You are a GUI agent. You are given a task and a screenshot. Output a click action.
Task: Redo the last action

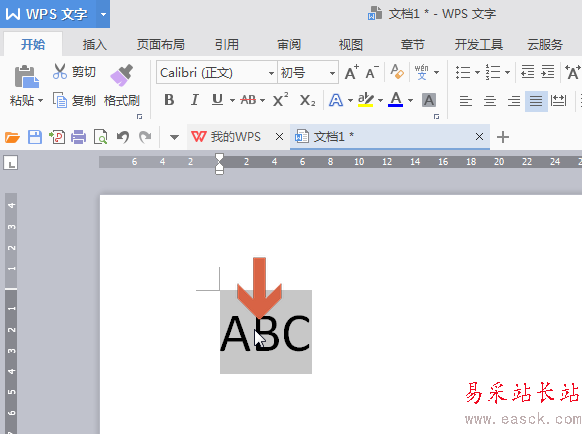coord(145,137)
